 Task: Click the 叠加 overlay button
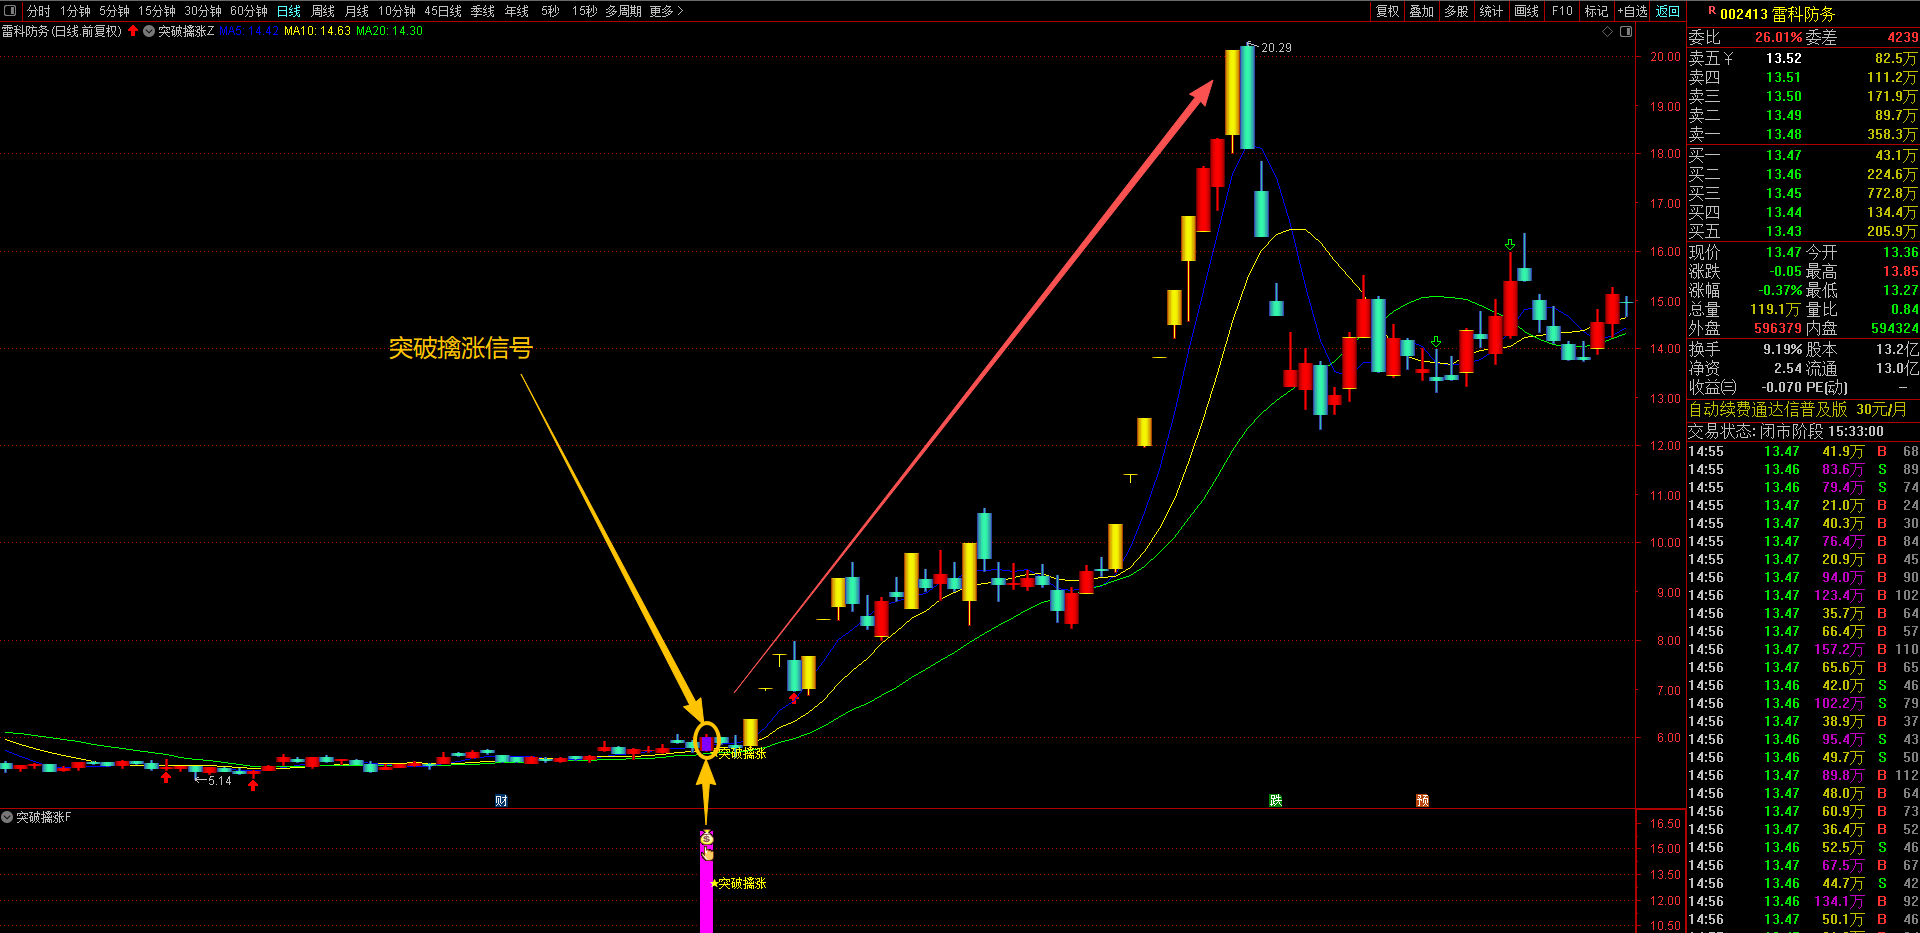pos(1422,11)
